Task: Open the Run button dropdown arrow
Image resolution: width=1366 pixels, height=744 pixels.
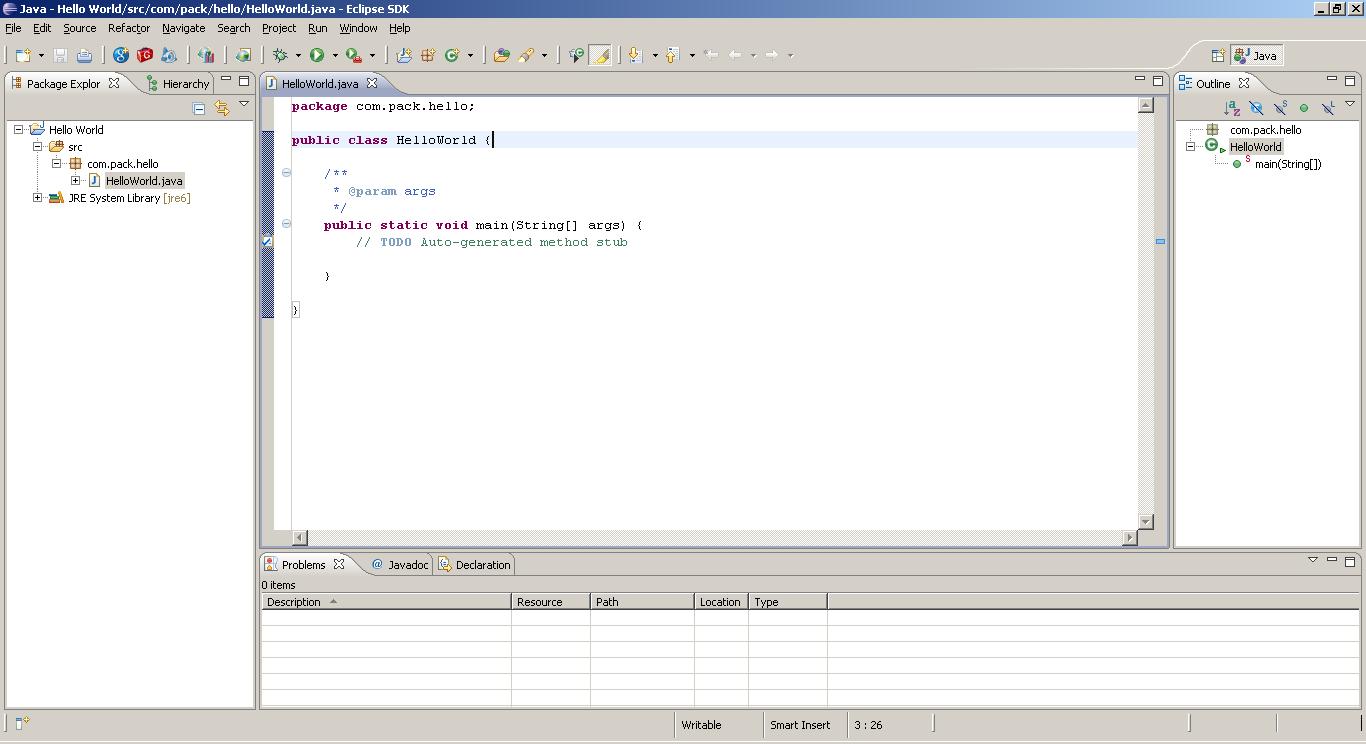Action: click(x=335, y=56)
